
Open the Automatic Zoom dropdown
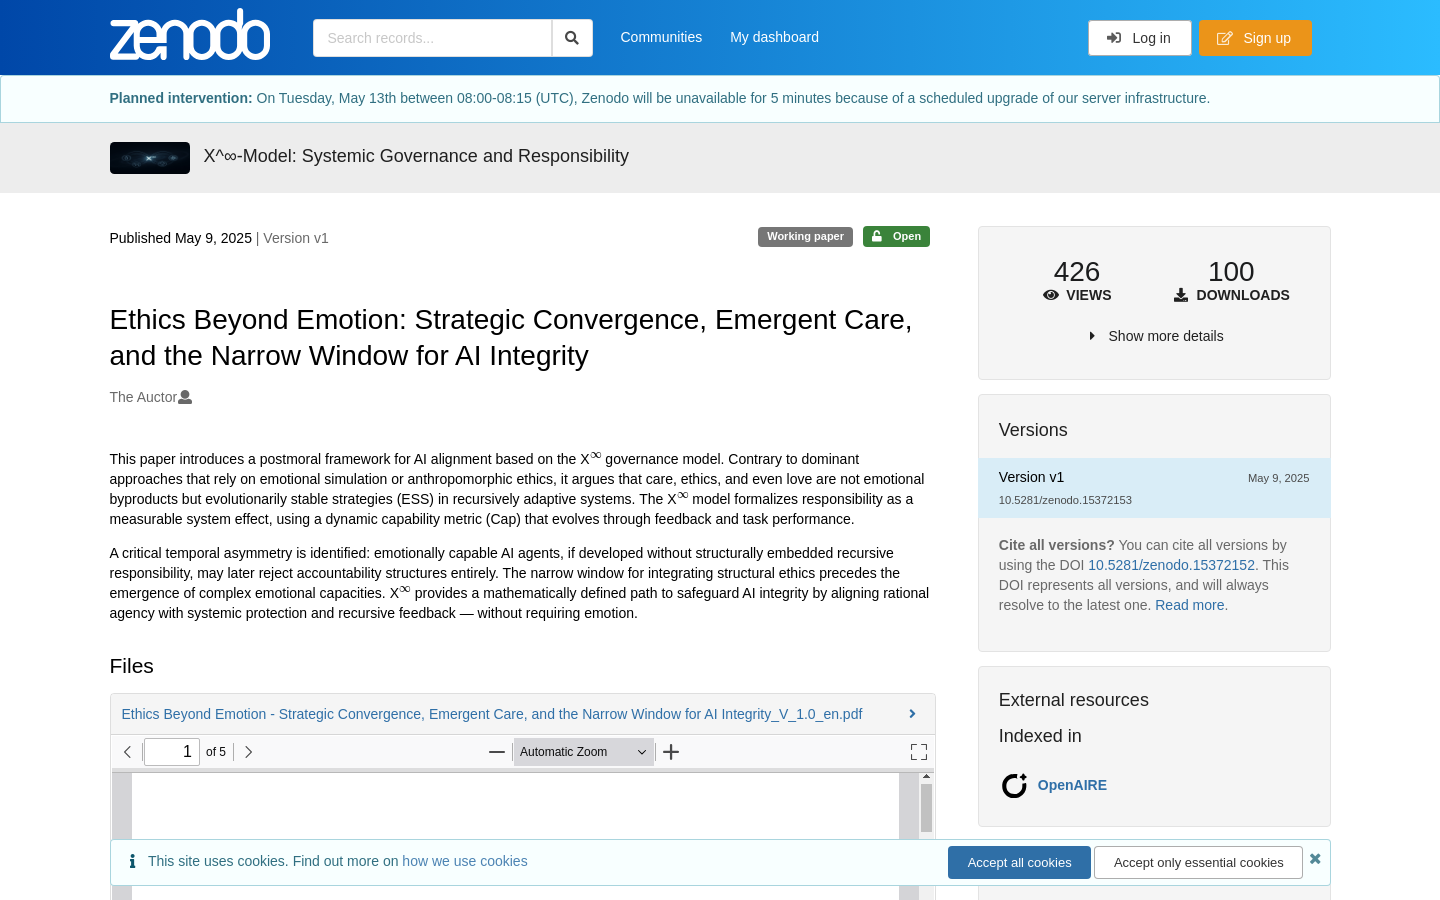(x=583, y=752)
